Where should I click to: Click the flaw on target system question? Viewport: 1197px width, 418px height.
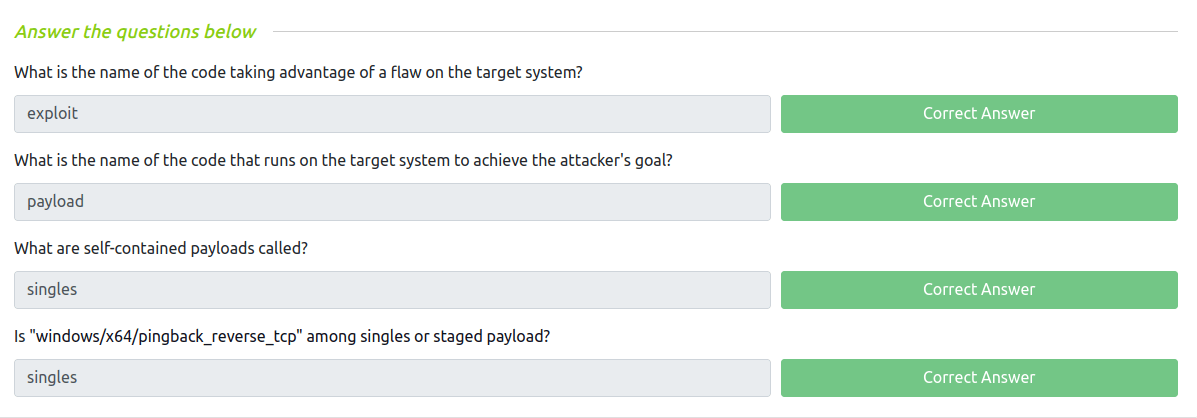coord(298,73)
